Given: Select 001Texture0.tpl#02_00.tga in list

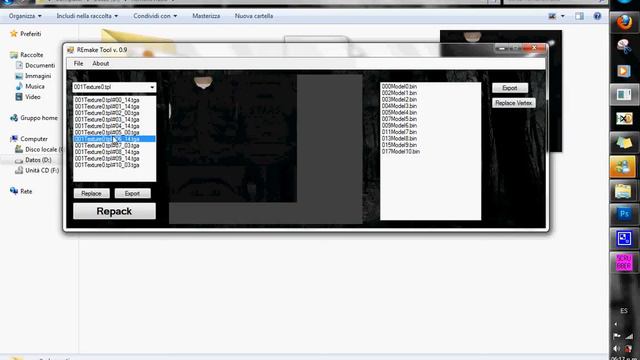Looking at the screenshot, I should [x=107, y=113].
